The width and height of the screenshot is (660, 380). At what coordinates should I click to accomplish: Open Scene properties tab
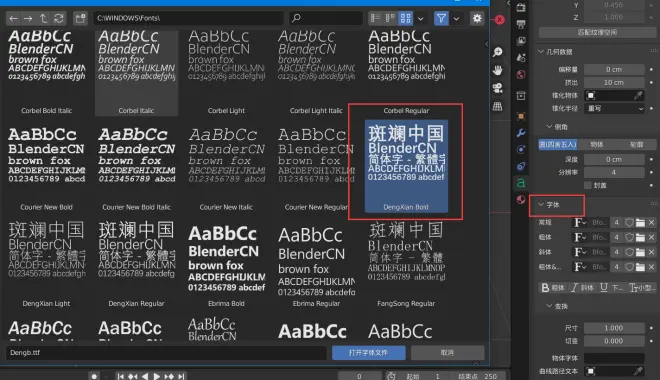click(x=521, y=58)
